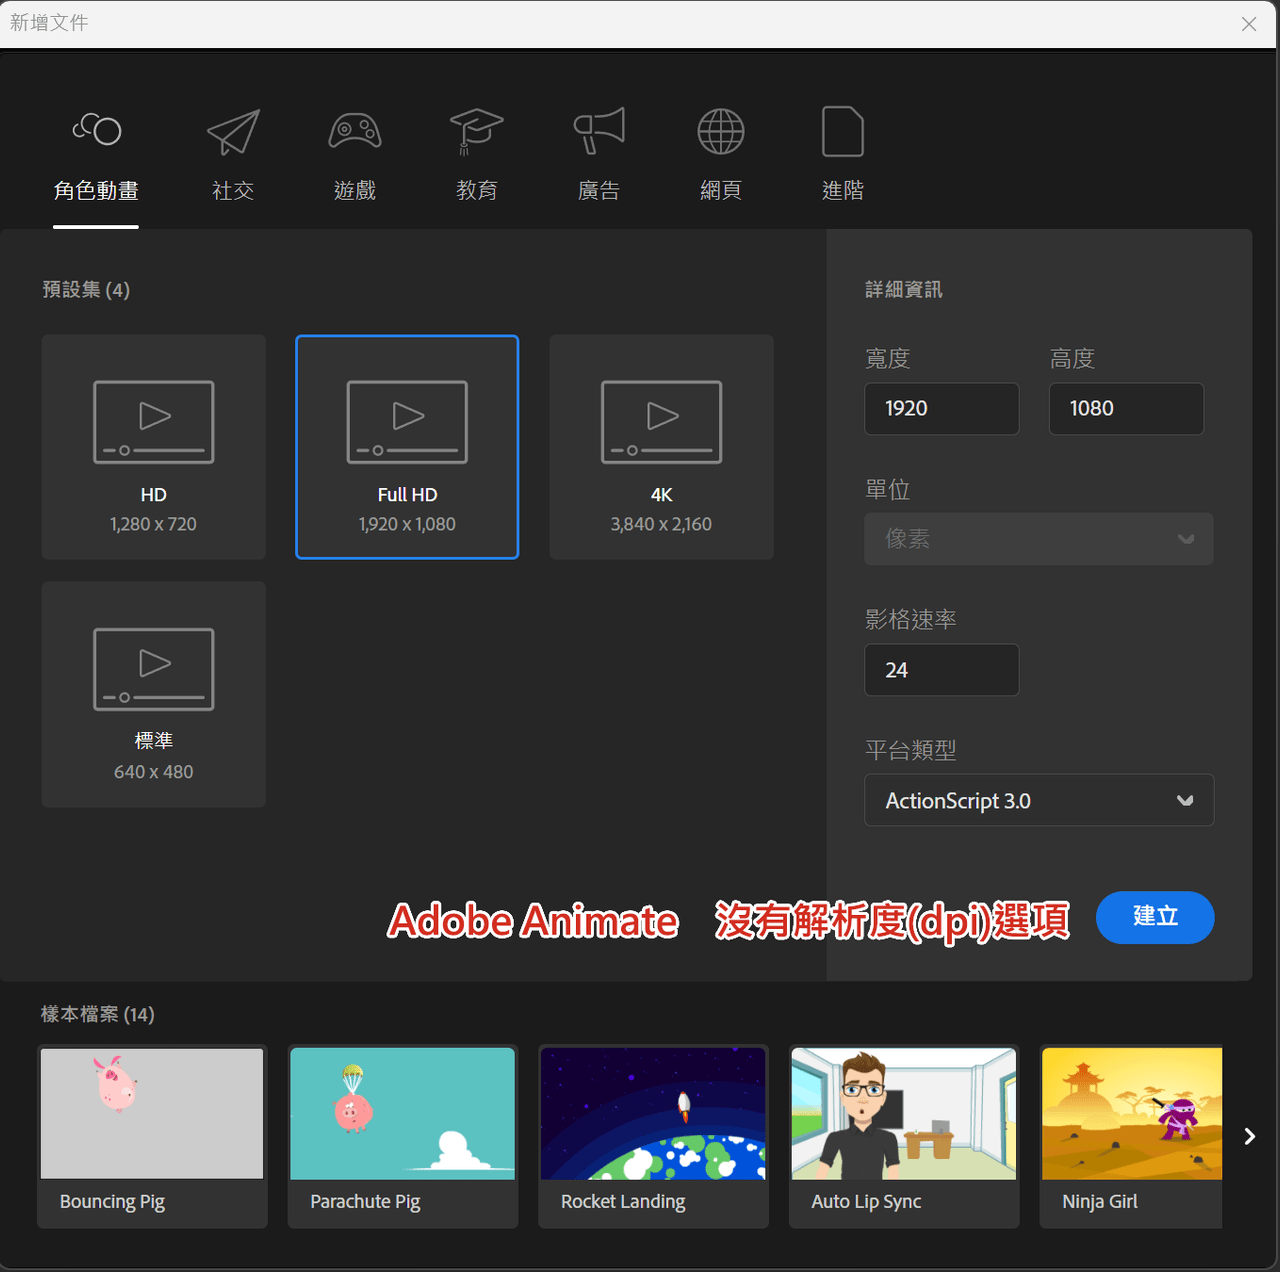This screenshot has width=1280, height=1272.
Task: Open the 平台類型 ActionScript 3.0 dropdown
Action: click(1039, 800)
